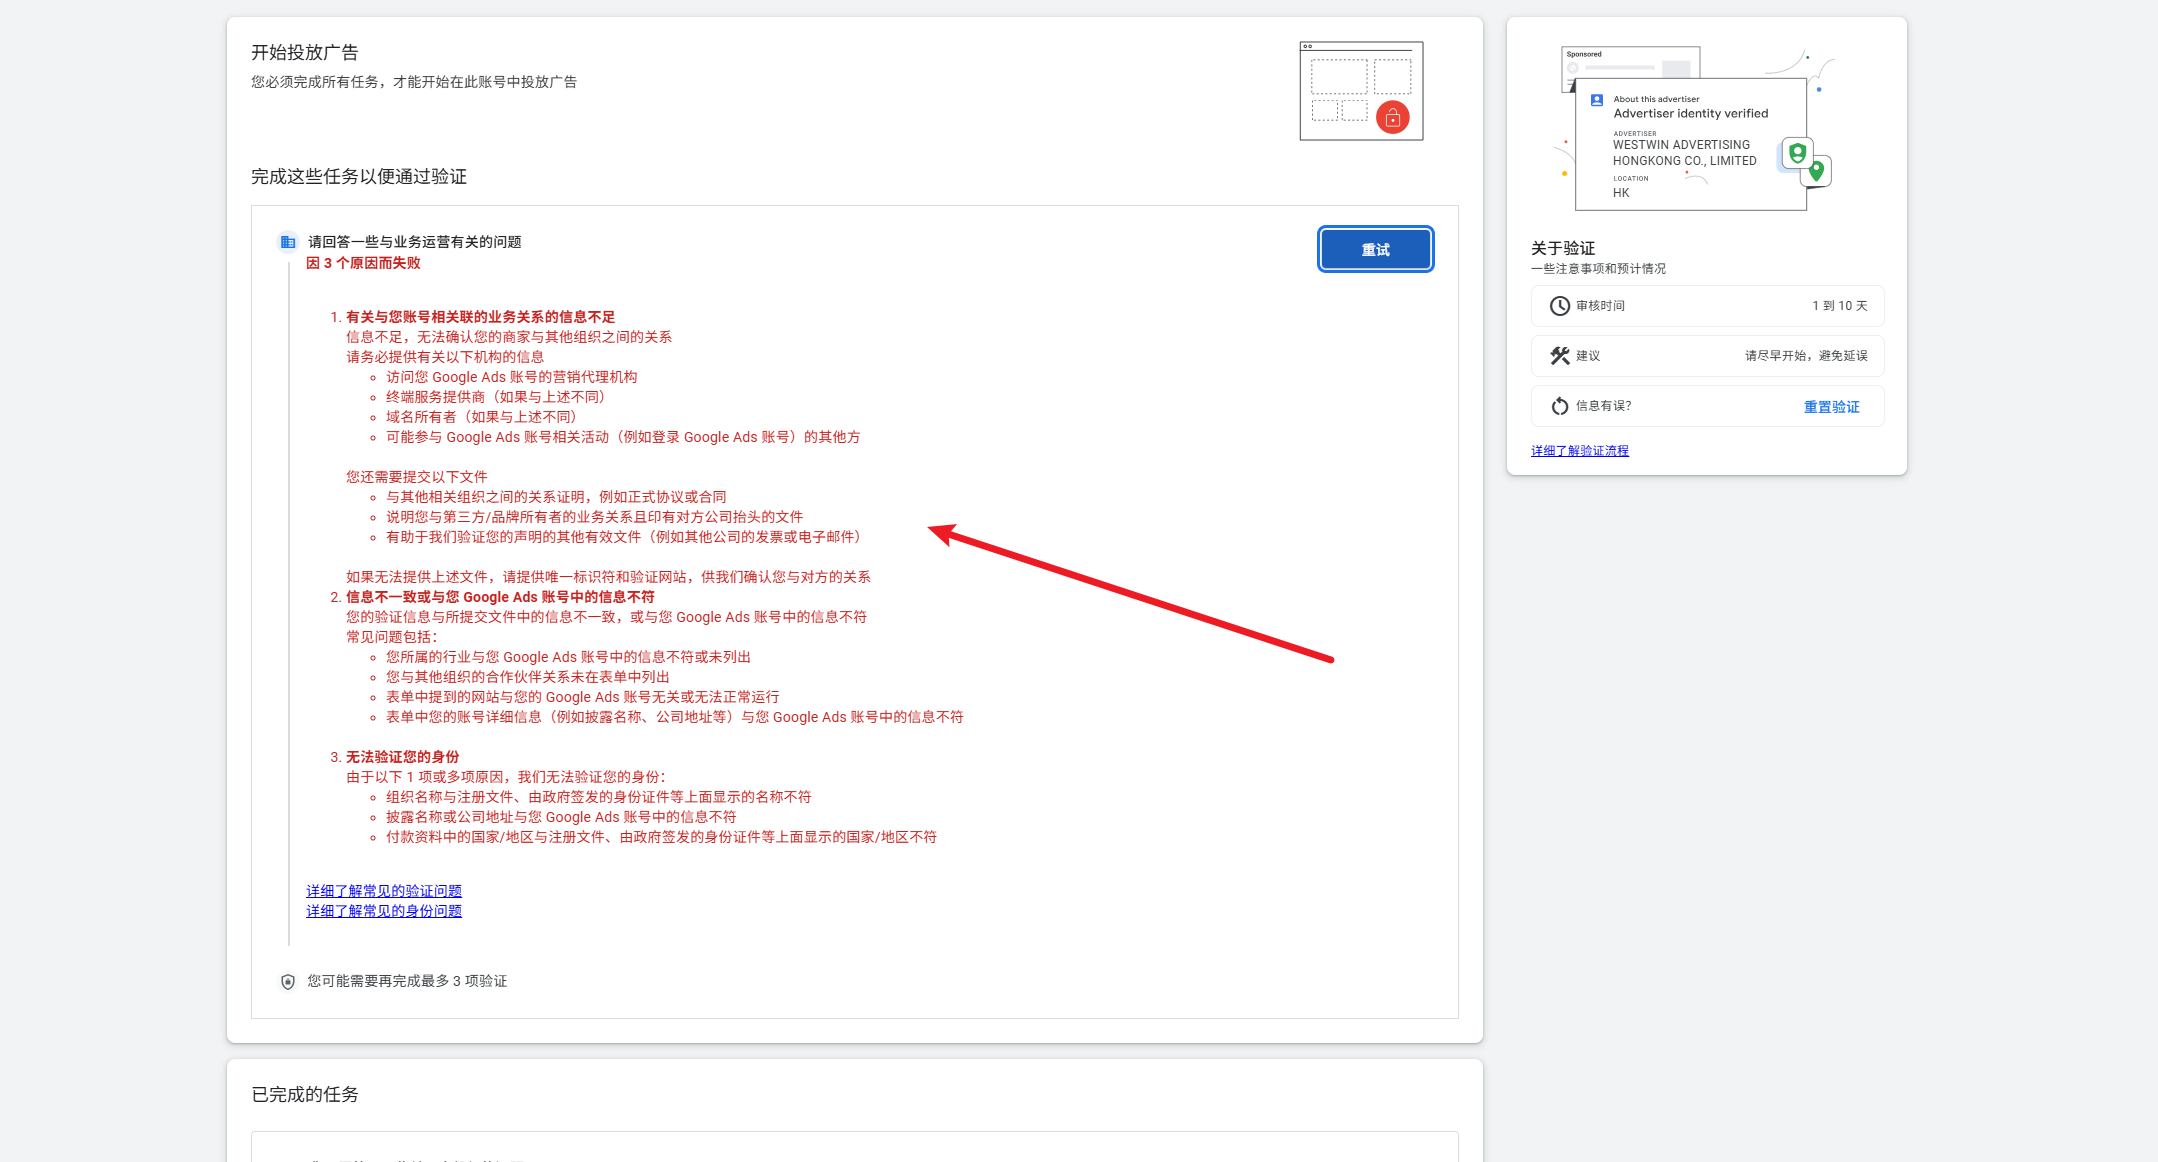Image resolution: width=2158 pixels, height=1162 pixels.
Task: Click the business building icon beside the task title
Action: click(x=288, y=242)
